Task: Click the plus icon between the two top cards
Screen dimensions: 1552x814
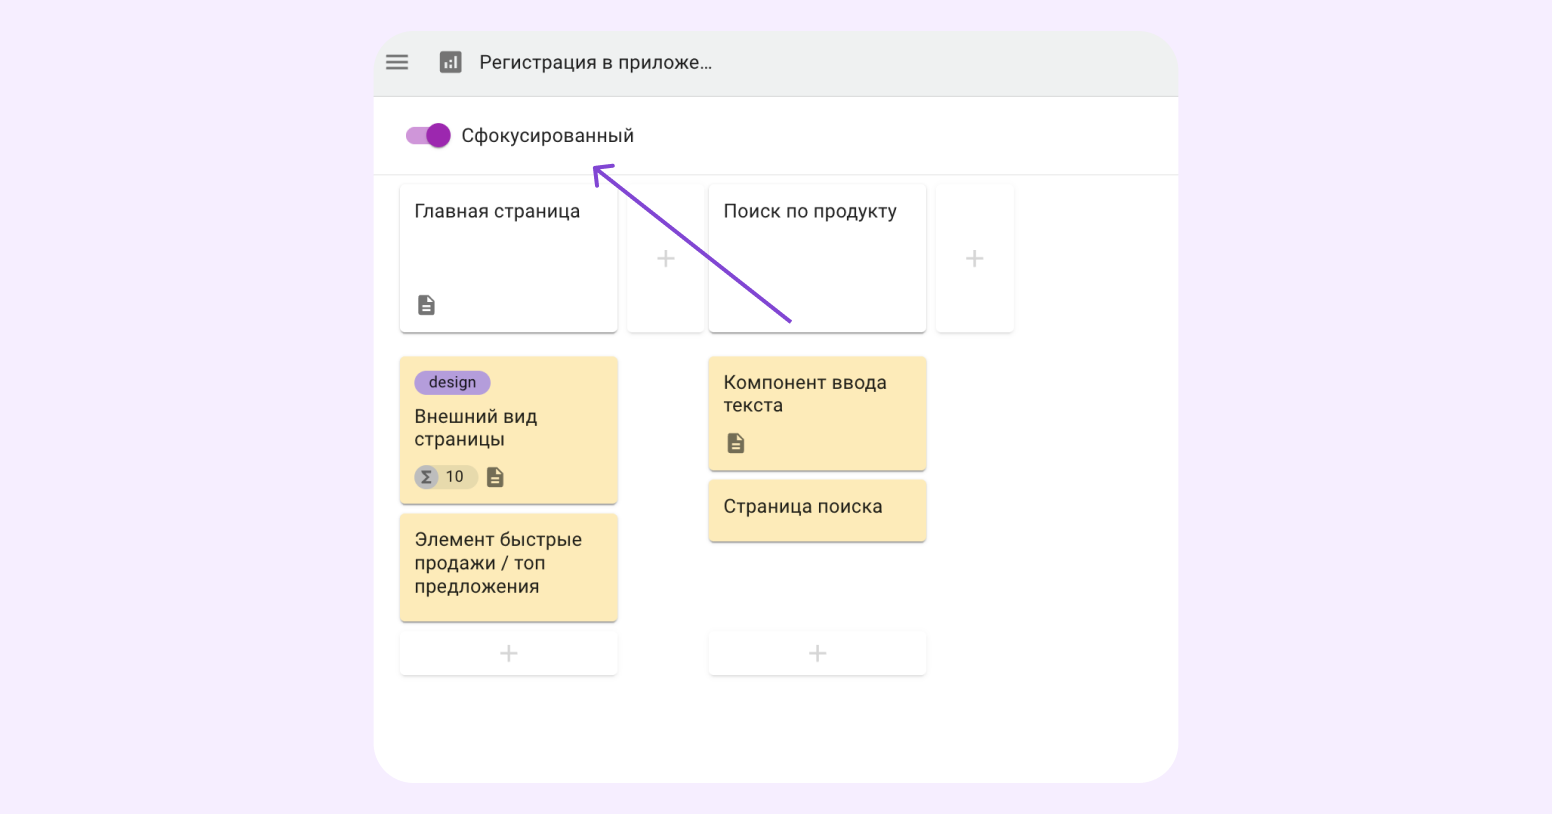Action: [x=665, y=258]
